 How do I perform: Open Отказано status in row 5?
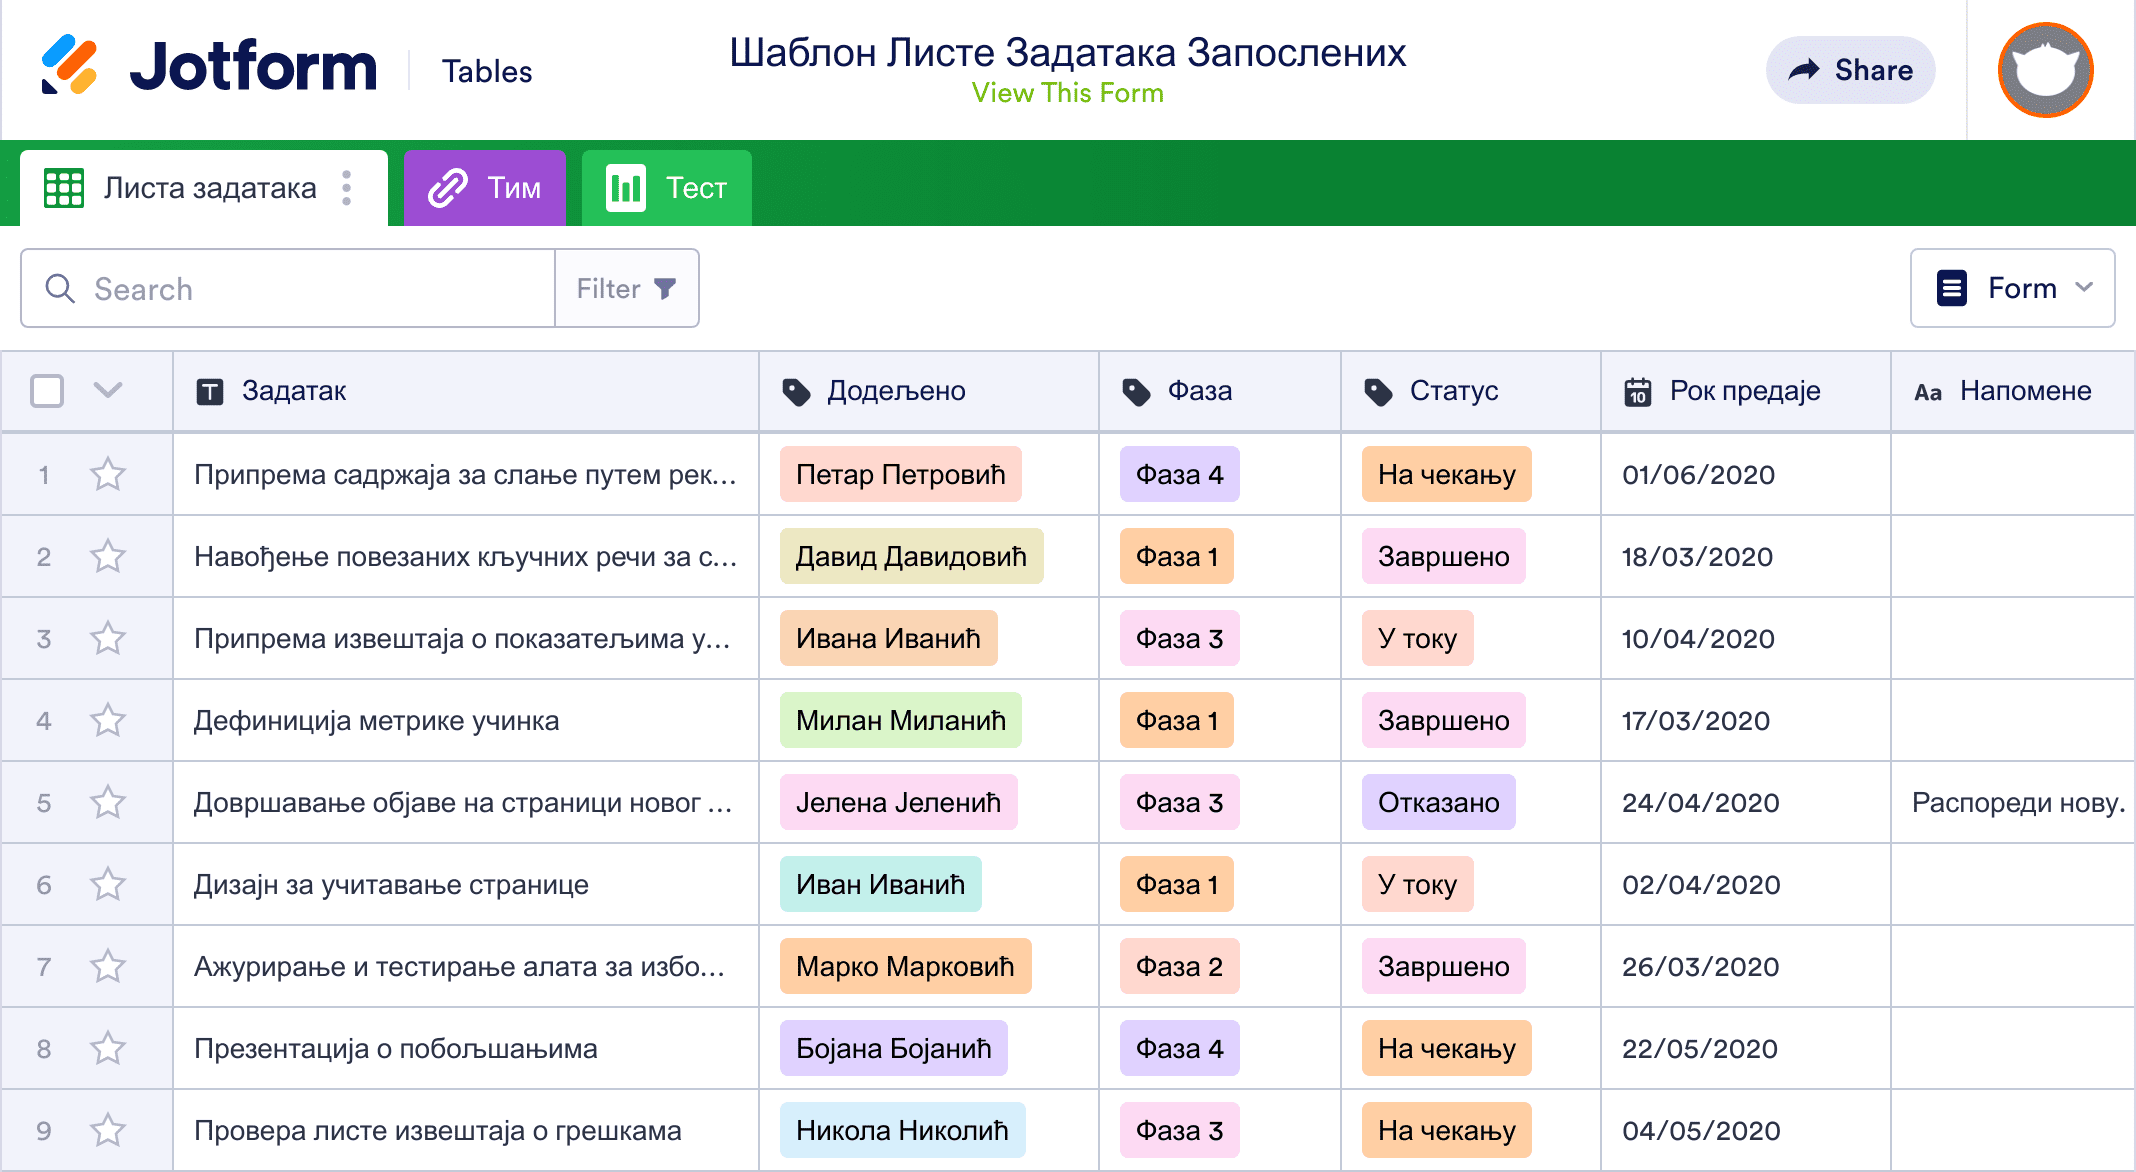click(1438, 802)
